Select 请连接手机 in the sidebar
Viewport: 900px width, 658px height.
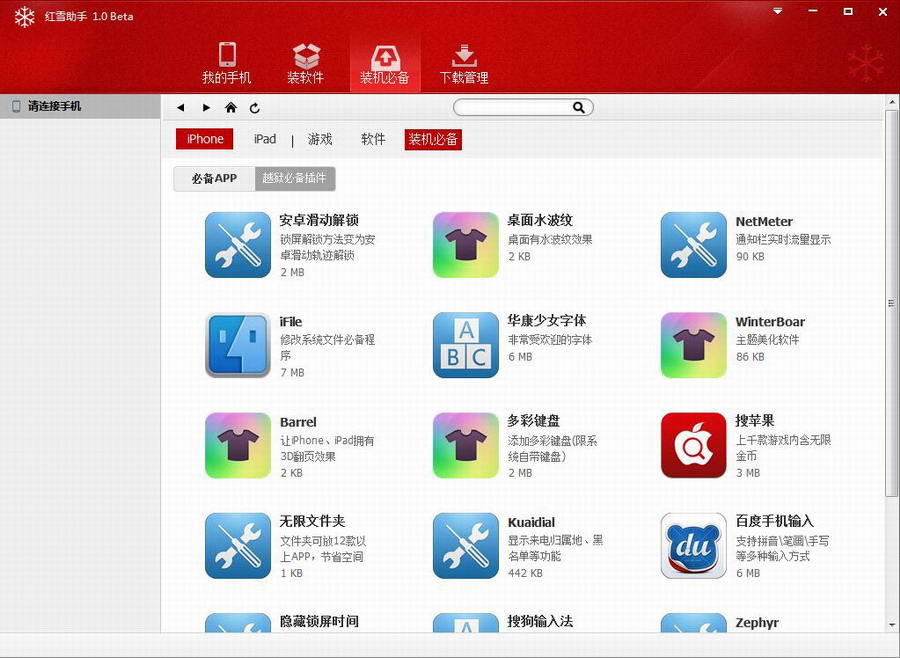coord(80,106)
